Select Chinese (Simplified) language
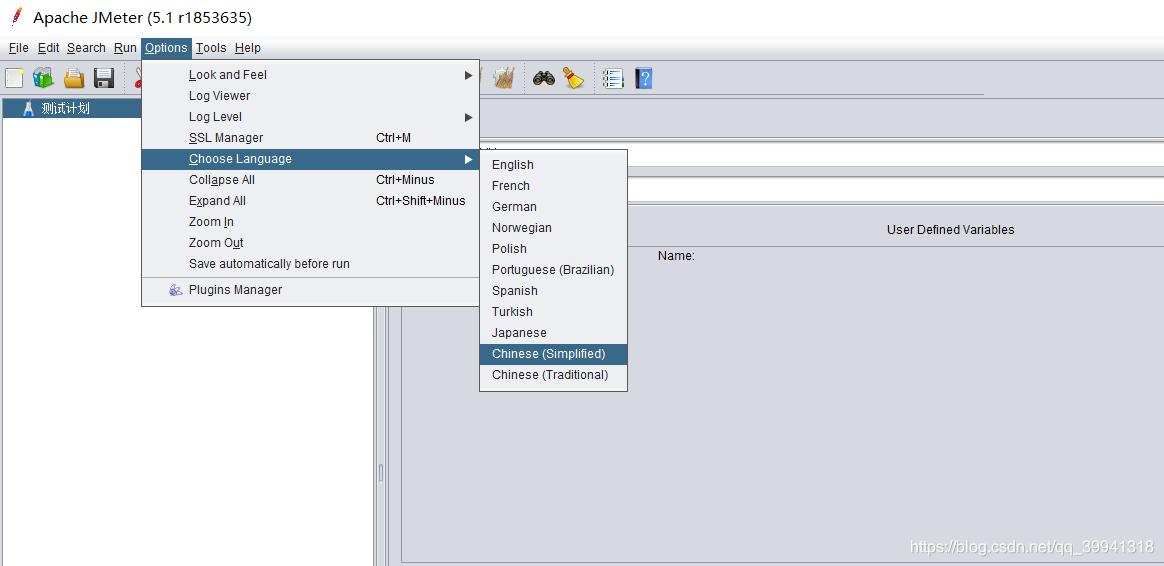 coord(554,354)
